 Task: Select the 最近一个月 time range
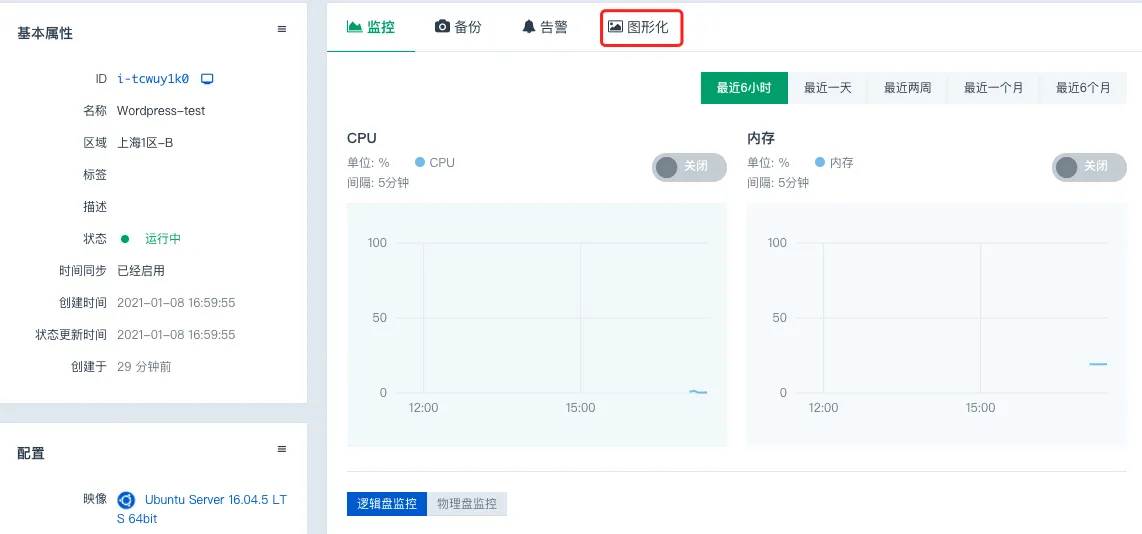[994, 88]
